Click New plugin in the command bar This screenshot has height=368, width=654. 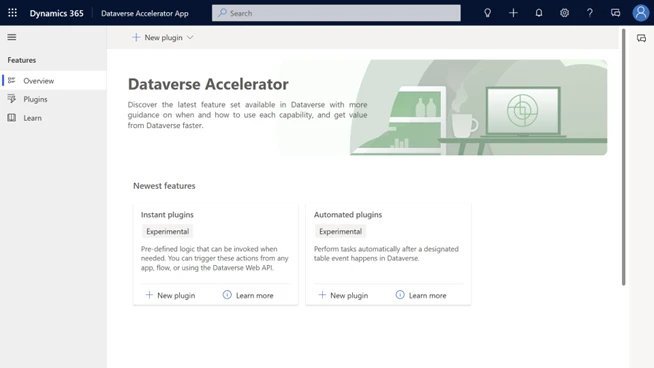coord(163,38)
